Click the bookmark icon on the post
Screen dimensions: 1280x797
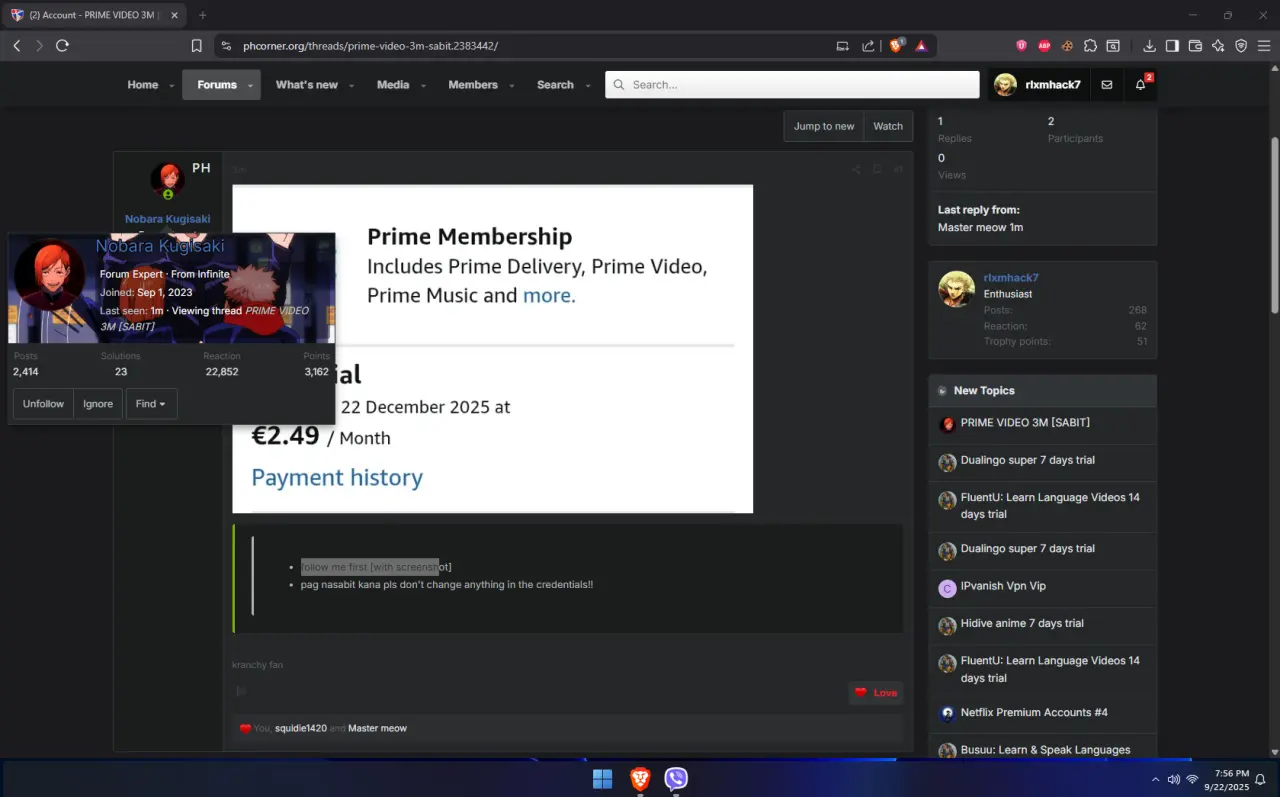pyautogui.click(x=877, y=169)
